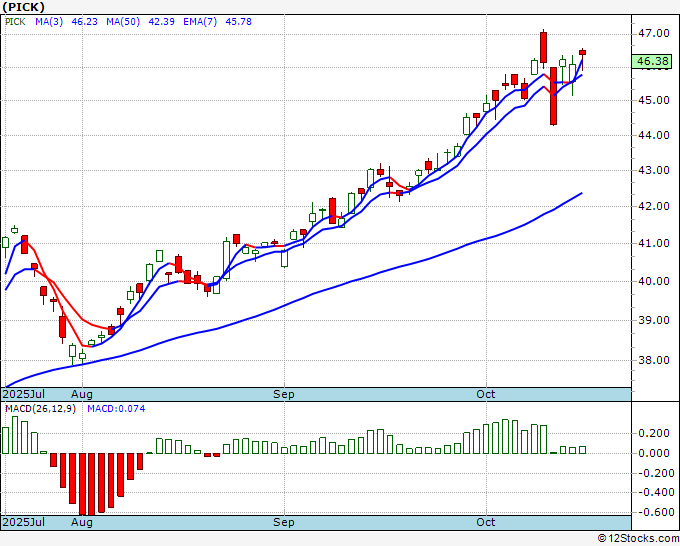Click the 42.00 price axis label
Image resolution: width=680 pixels, height=546 pixels.
[654, 206]
